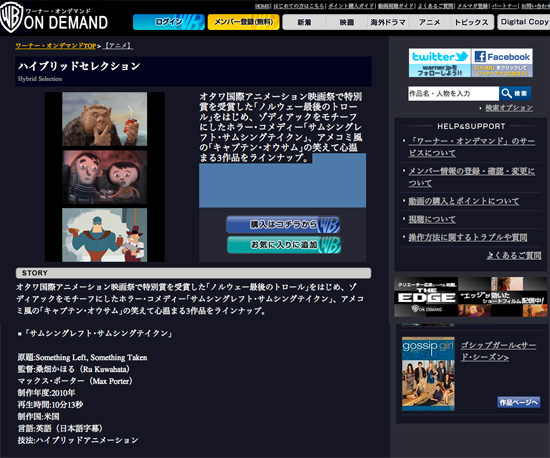Image resolution: width=550 pixels, height=458 pixels.
Task: Open the 検索オプション link
Action: [509, 108]
